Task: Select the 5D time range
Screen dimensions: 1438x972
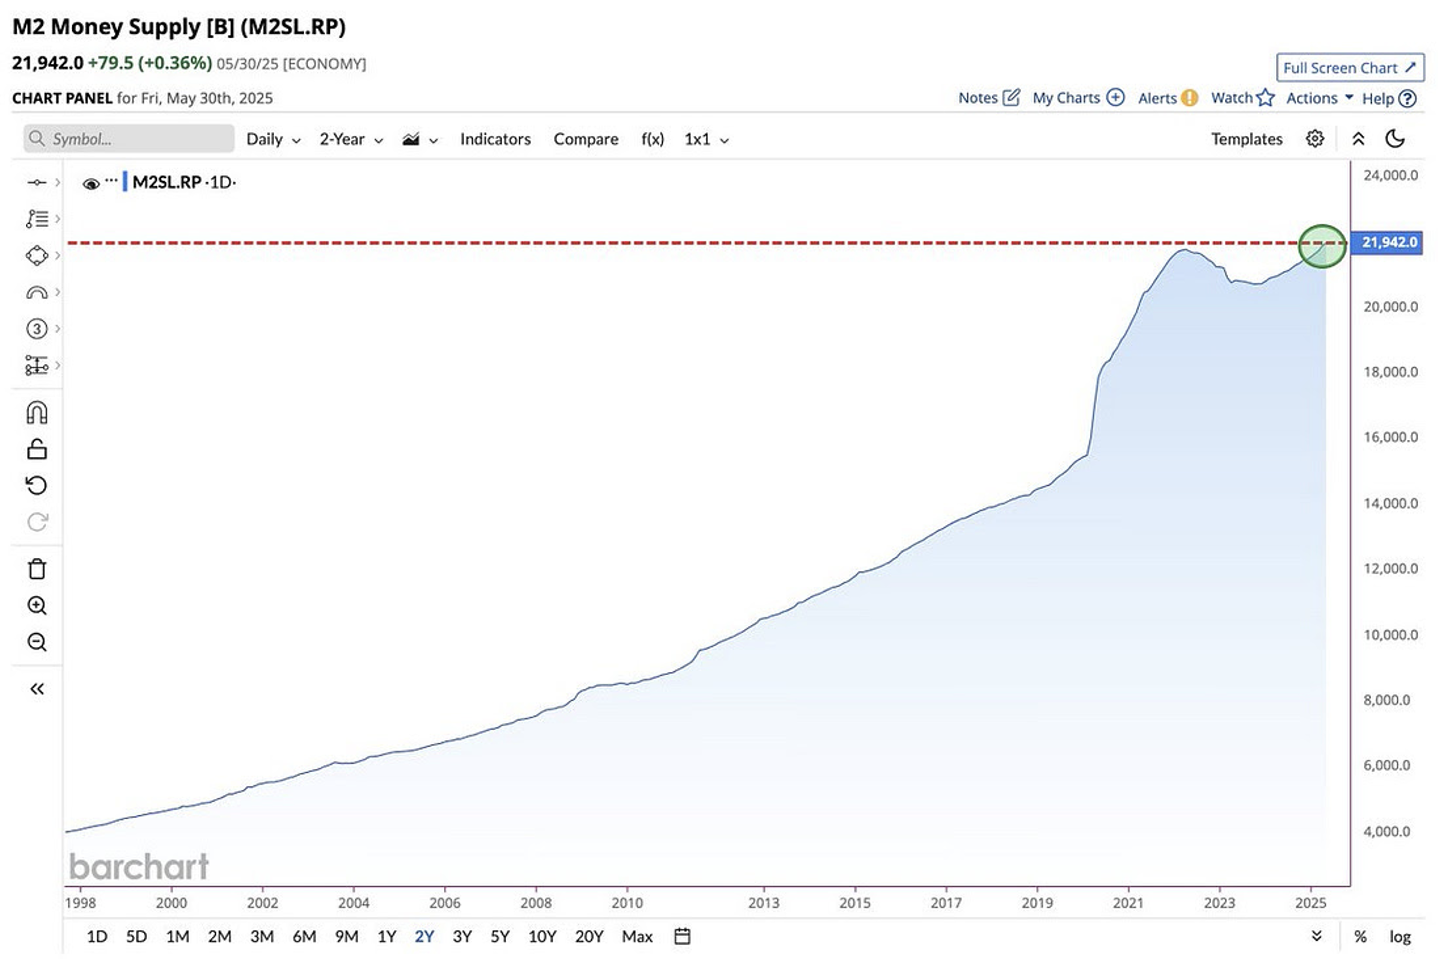Action: 136,937
